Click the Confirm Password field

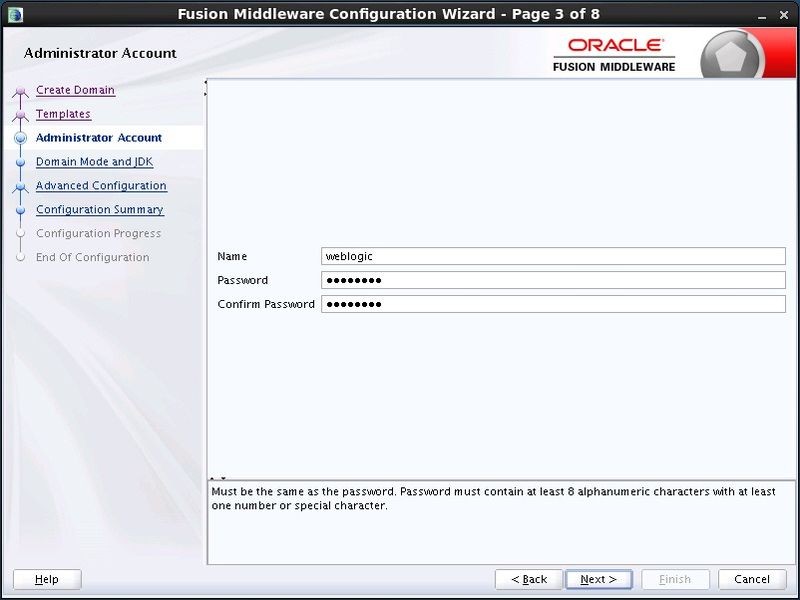click(553, 304)
